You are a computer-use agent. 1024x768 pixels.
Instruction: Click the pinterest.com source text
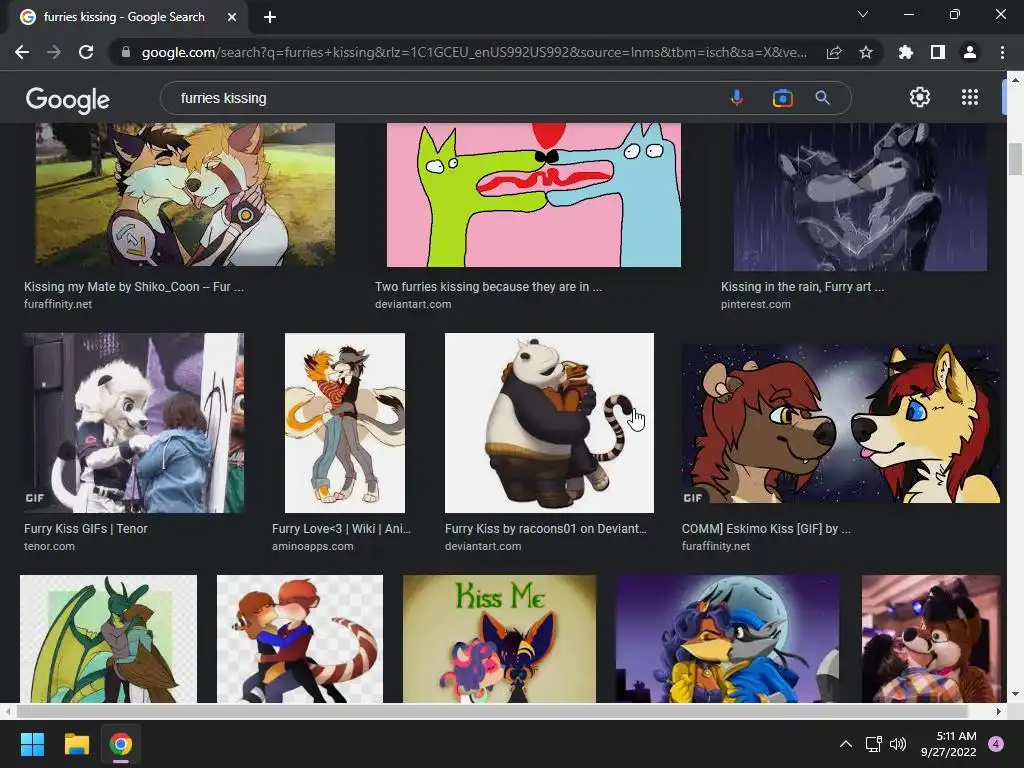pos(756,304)
